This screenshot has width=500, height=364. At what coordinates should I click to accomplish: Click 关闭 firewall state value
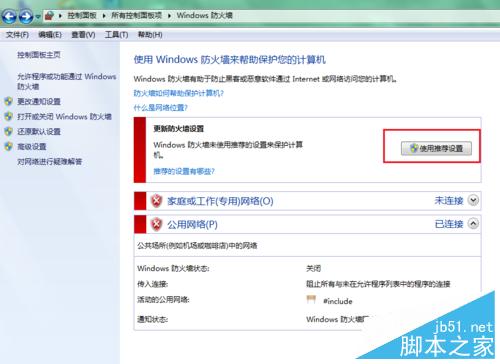pos(313,268)
